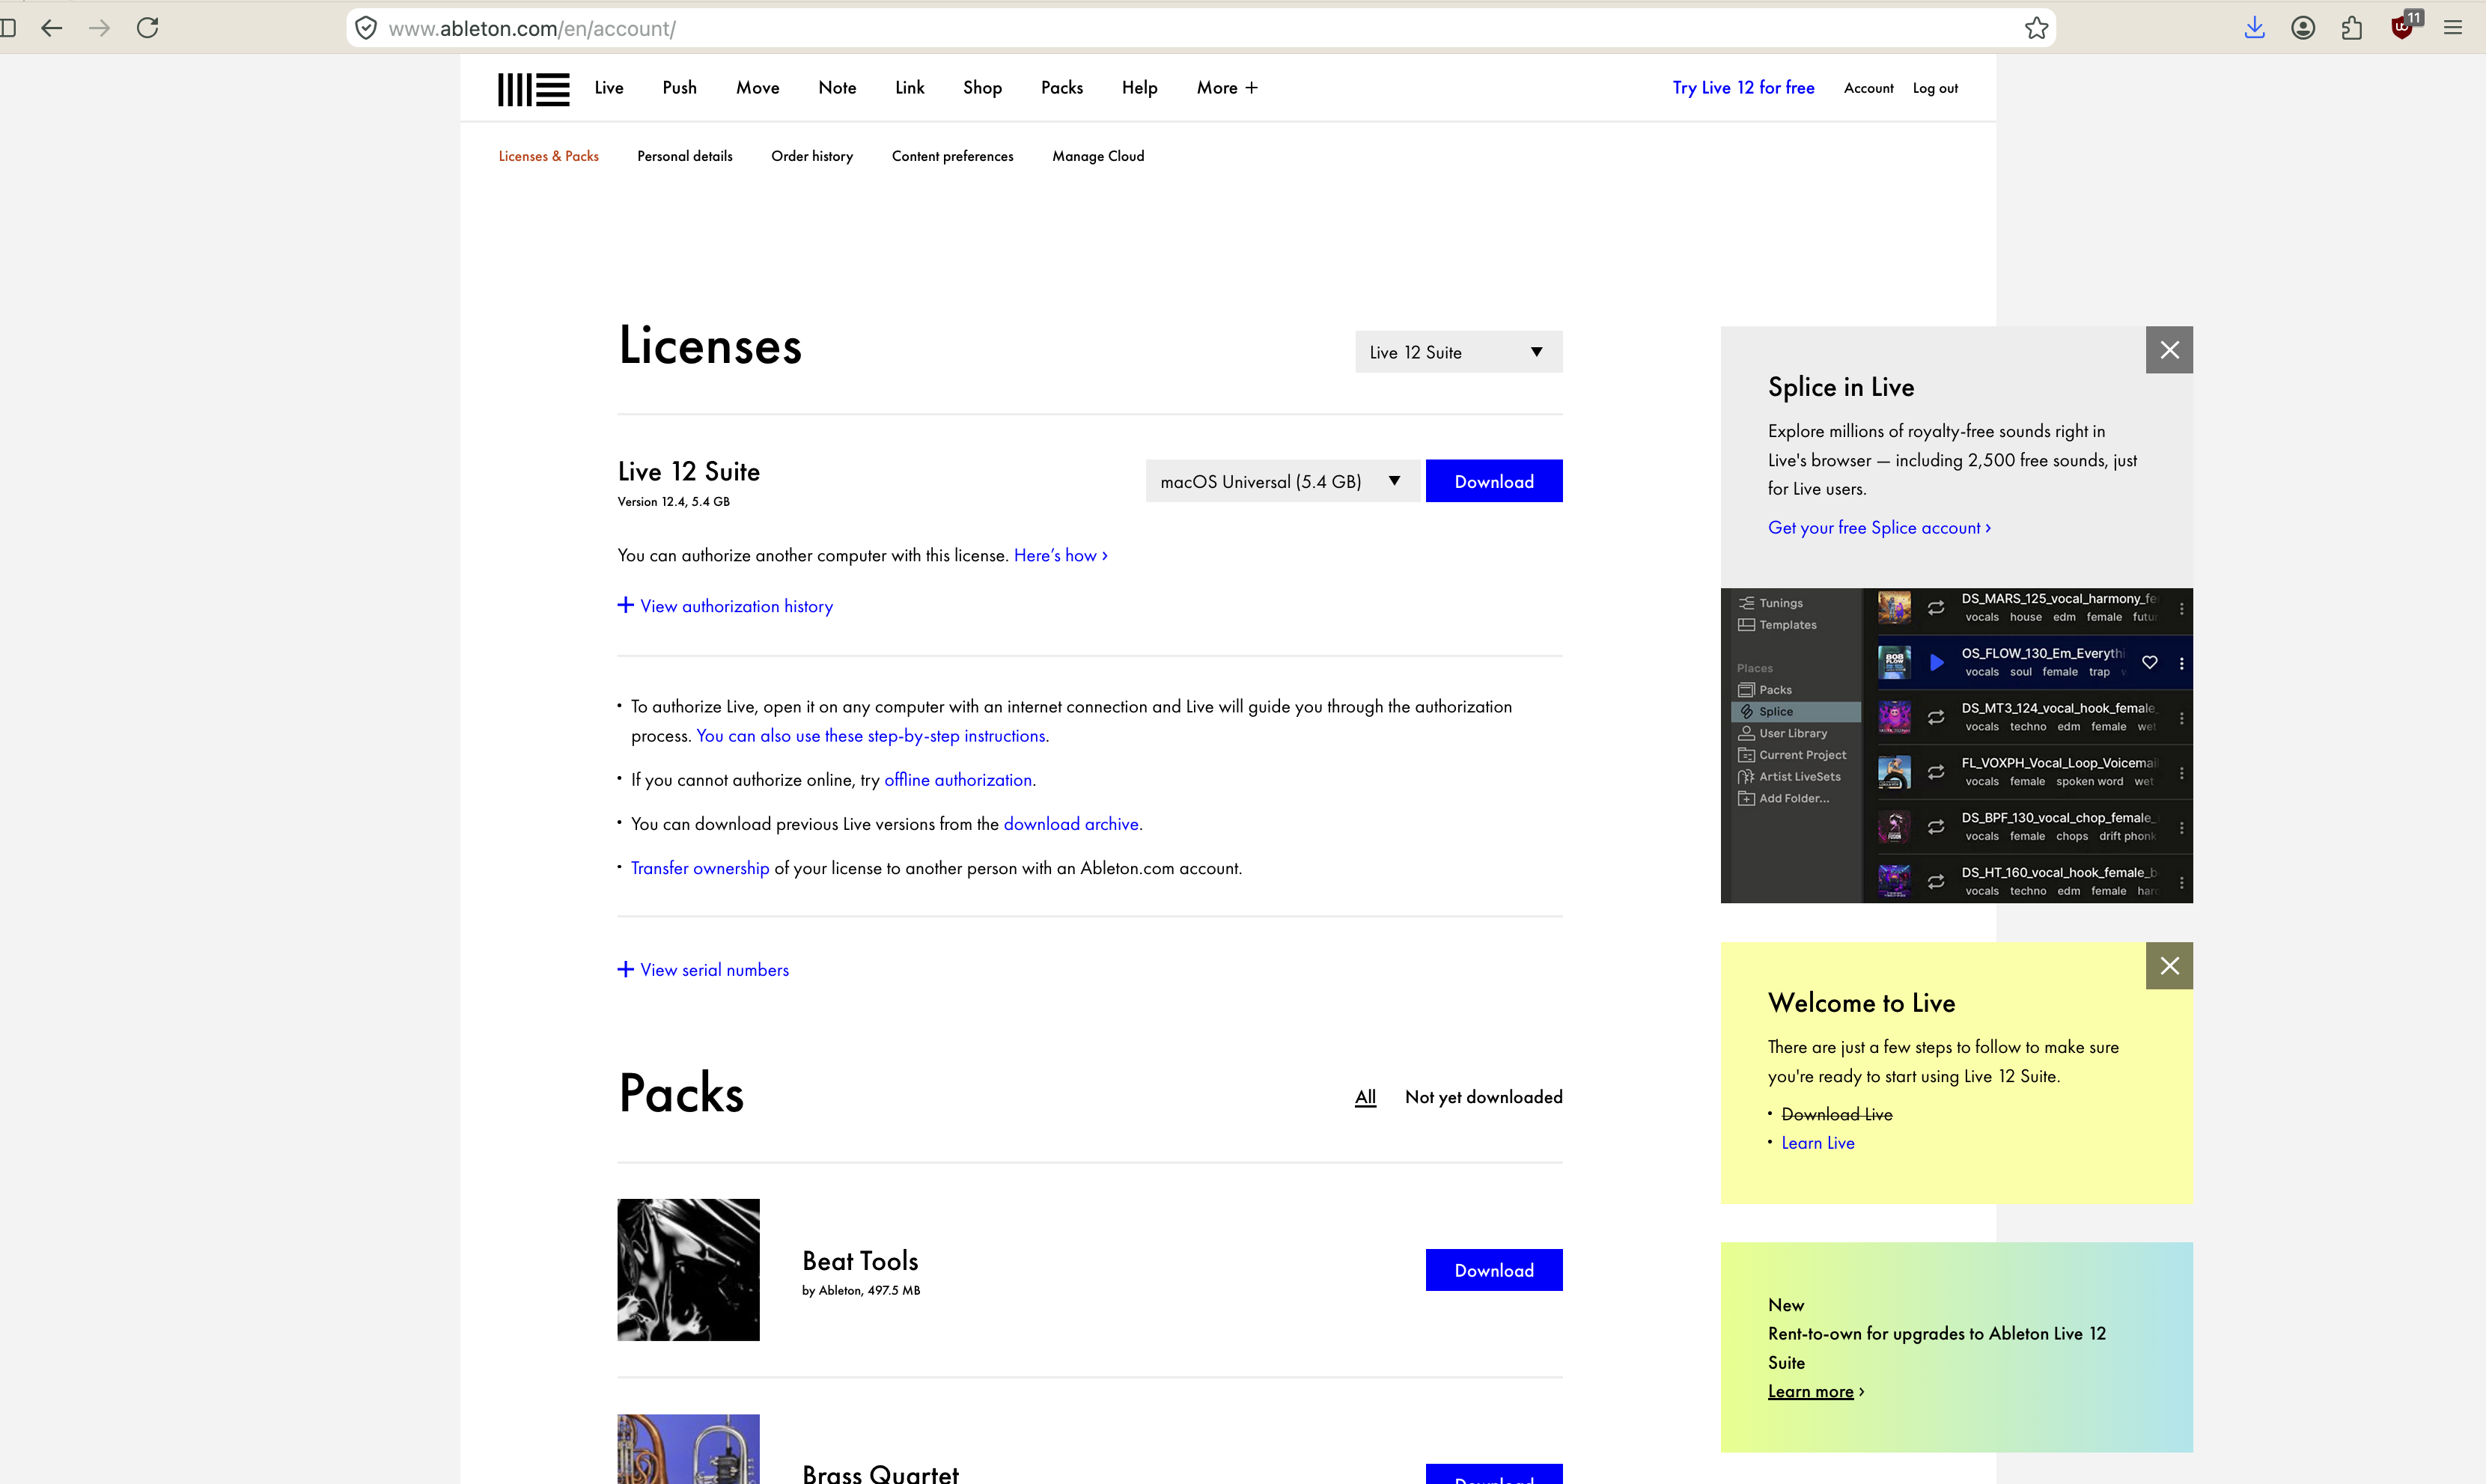Image resolution: width=2486 pixels, height=1484 pixels.
Task: Open the Shop menu item
Action: point(982,88)
